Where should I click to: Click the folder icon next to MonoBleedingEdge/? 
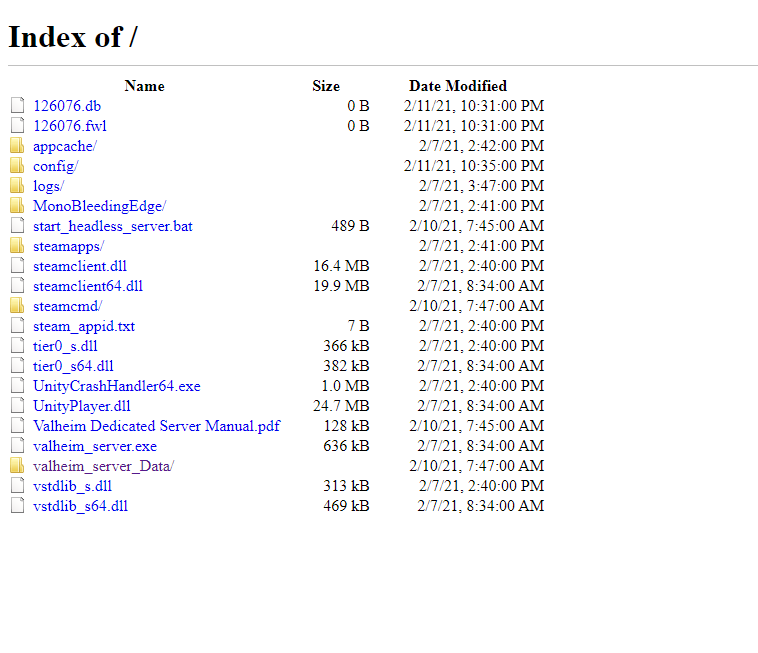[x=17, y=205]
